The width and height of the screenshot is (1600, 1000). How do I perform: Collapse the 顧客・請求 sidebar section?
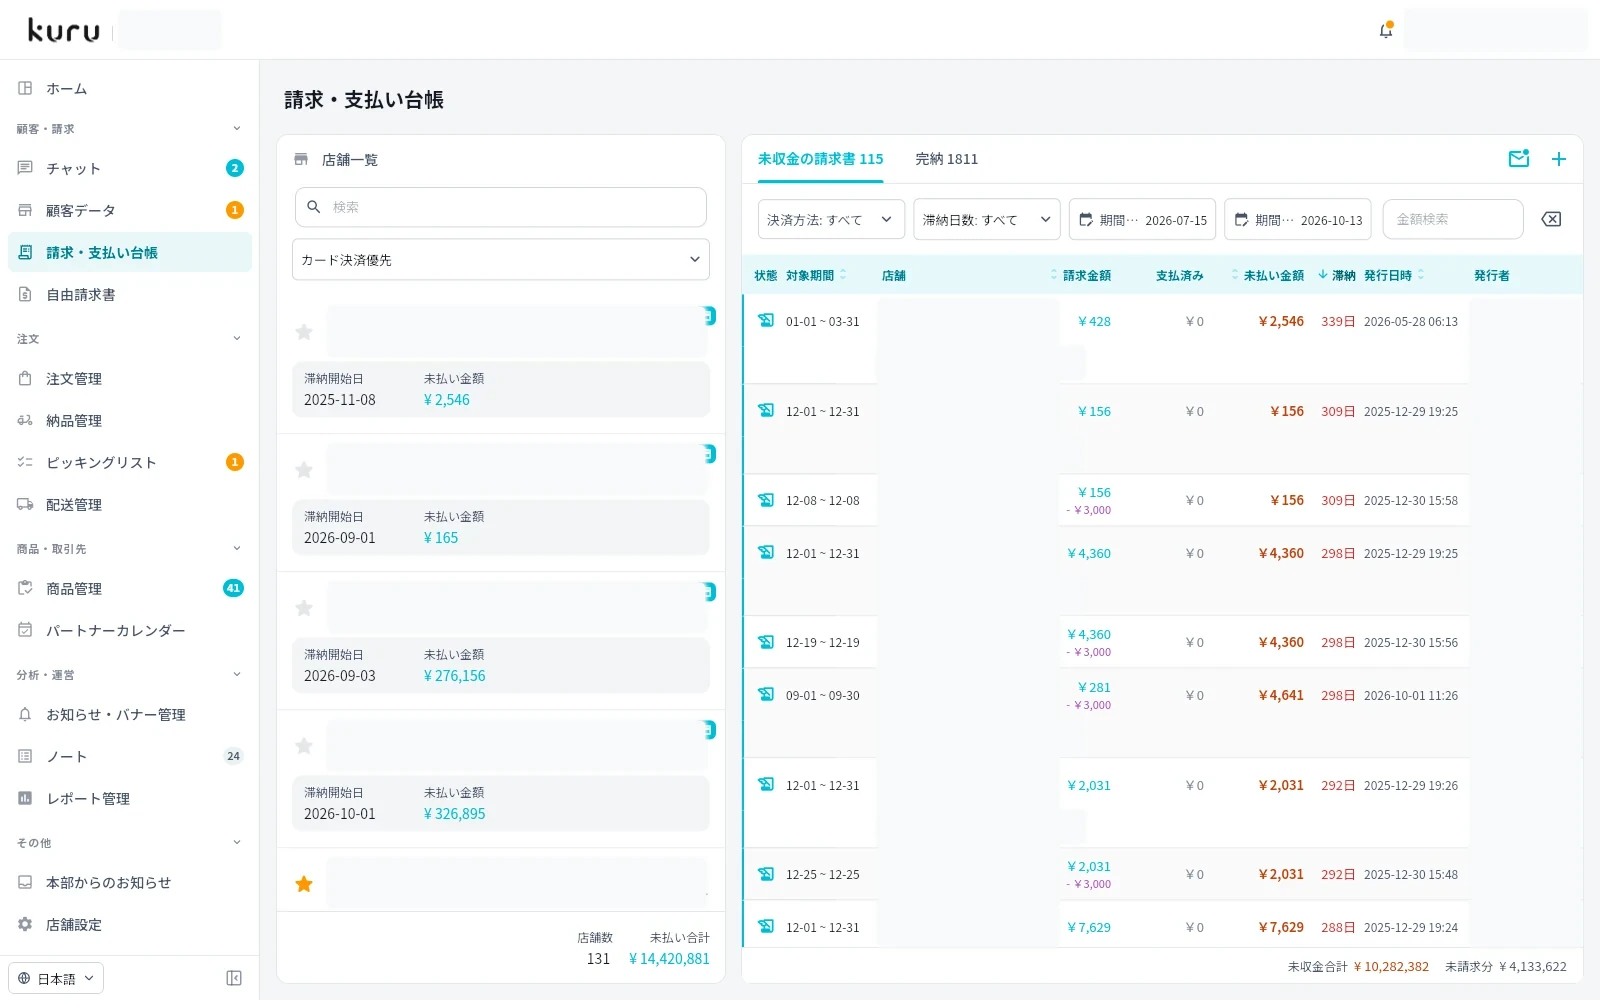click(x=130, y=128)
